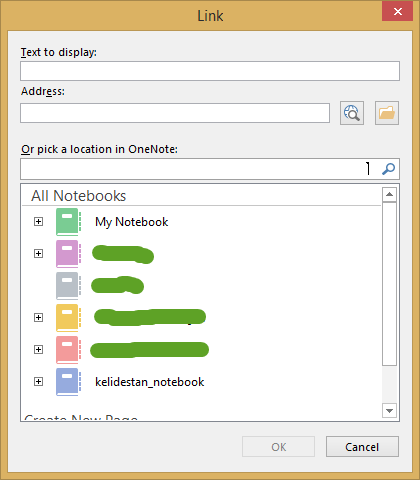The height and width of the screenshot is (480, 420).
Task: Click the Cancel button
Action: coord(362,447)
